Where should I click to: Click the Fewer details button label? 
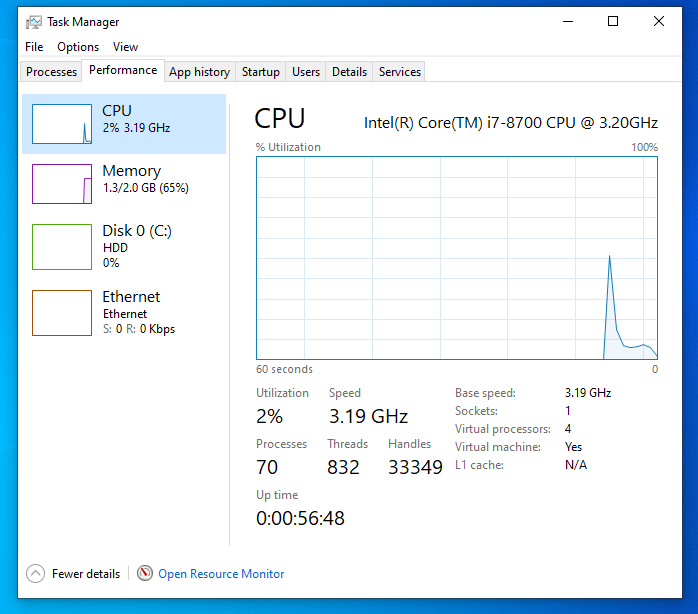click(86, 574)
